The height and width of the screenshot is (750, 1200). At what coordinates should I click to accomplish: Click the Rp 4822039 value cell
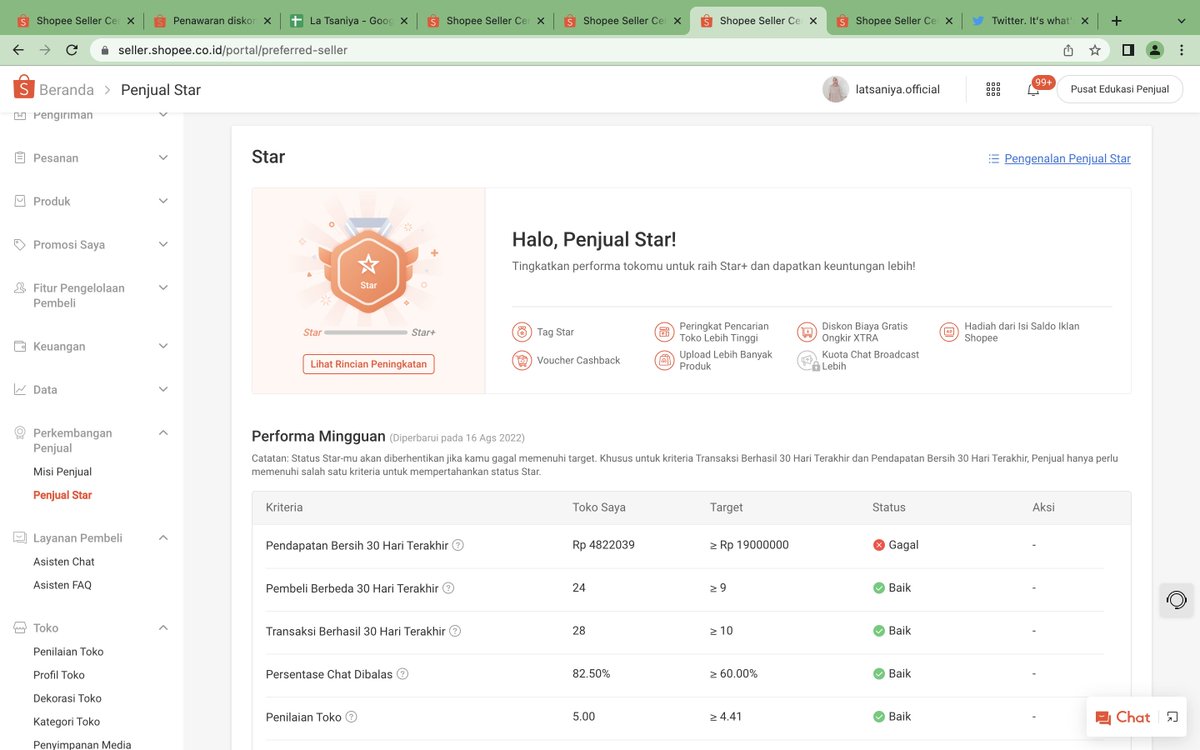(603, 545)
